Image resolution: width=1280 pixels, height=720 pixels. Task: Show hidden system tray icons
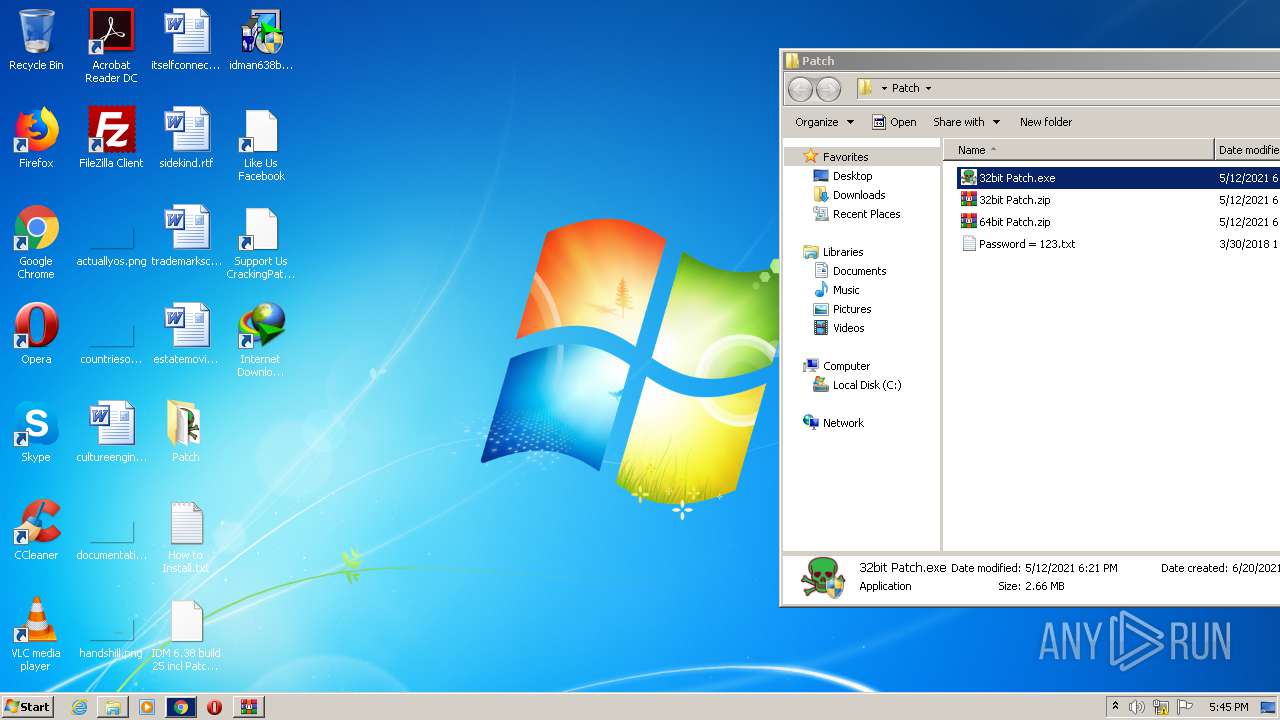coord(1115,707)
